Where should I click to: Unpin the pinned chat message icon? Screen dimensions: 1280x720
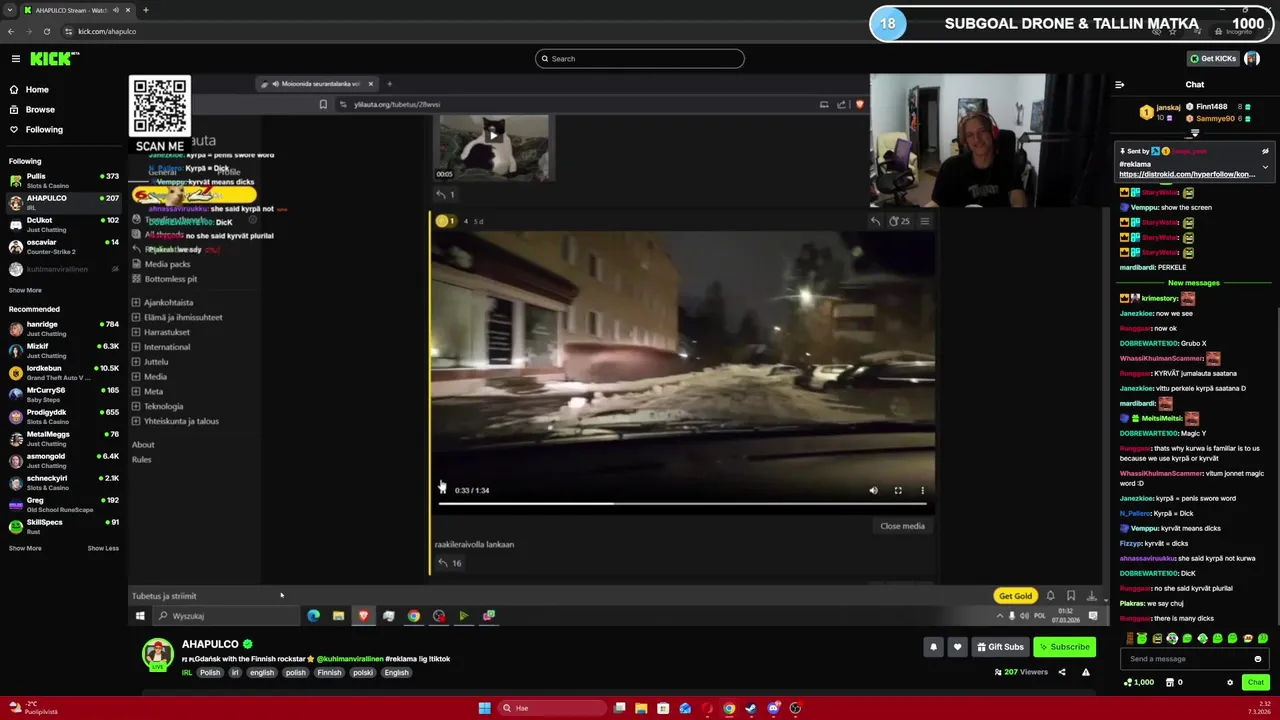pos(1265,151)
